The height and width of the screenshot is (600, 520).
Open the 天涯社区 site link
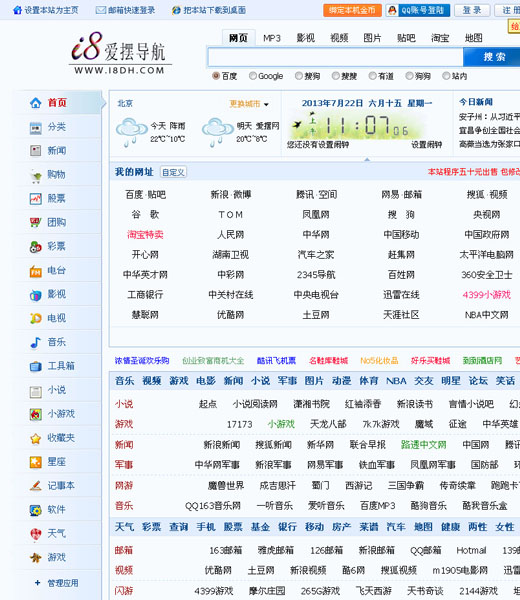coord(401,315)
